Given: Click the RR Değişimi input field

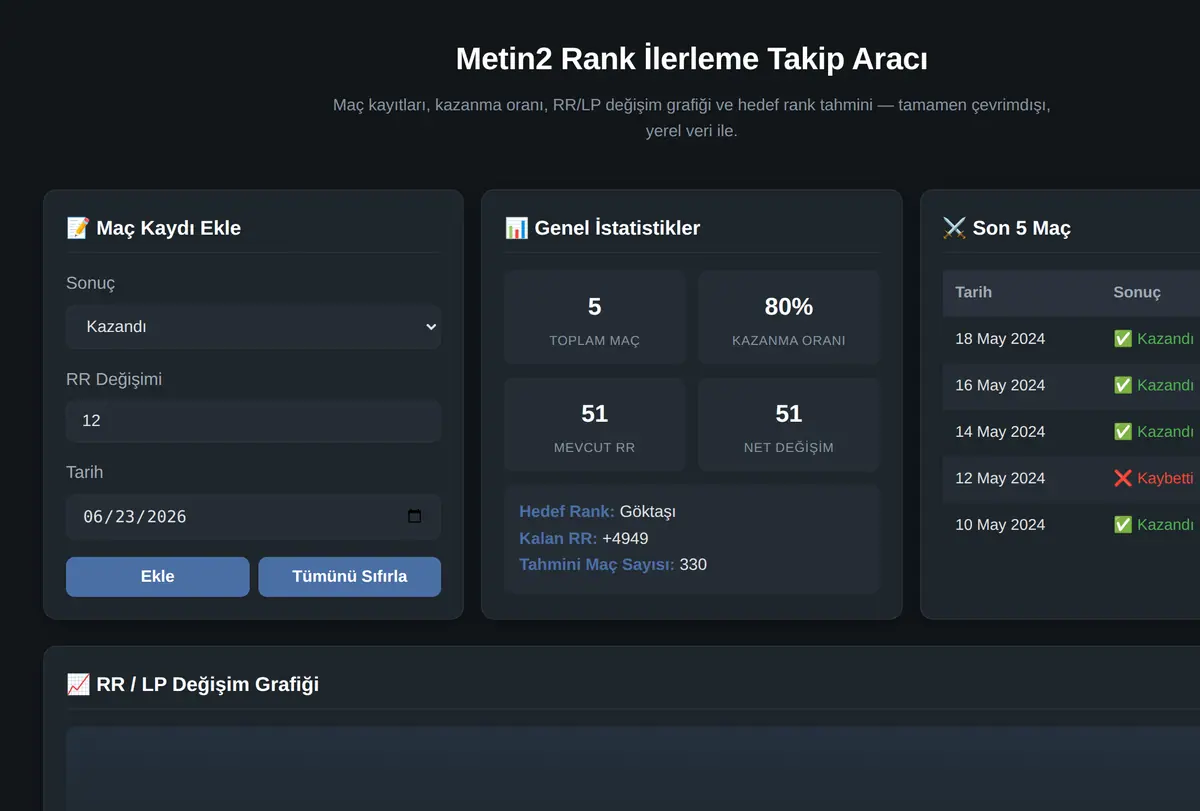Looking at the screenshot, I should 253,421.
